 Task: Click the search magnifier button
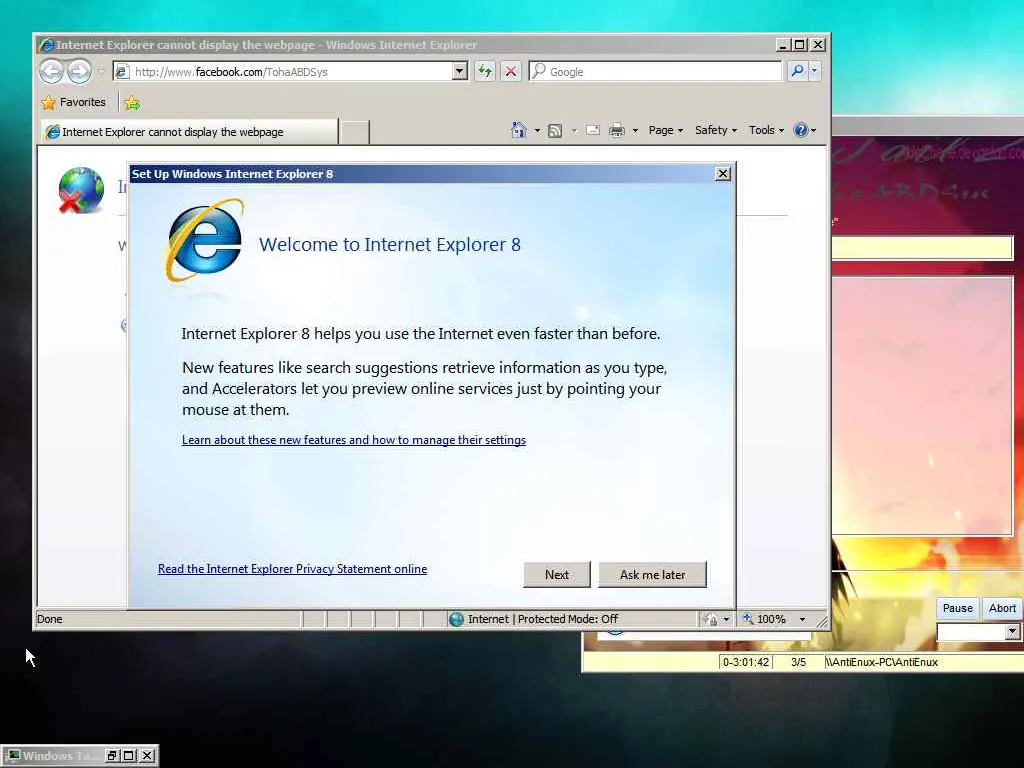click(797, 71)
